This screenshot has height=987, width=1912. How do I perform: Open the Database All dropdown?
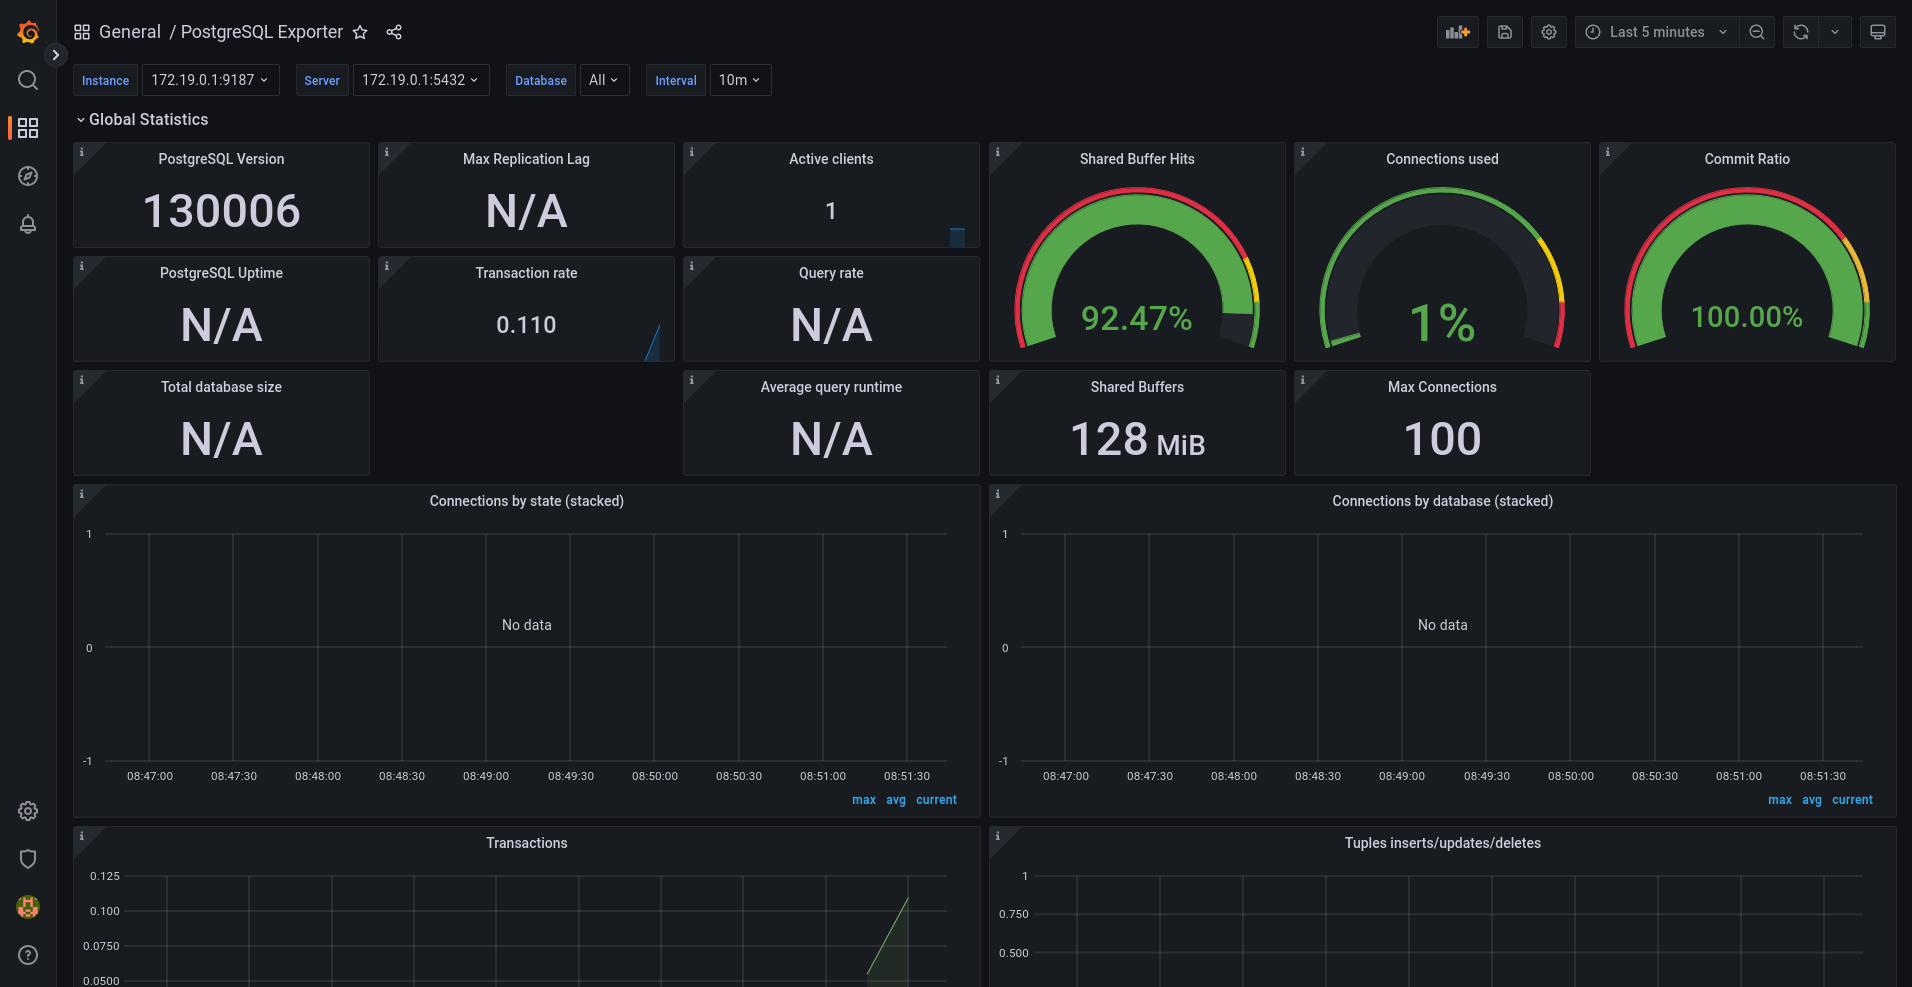tap(604, 80)
